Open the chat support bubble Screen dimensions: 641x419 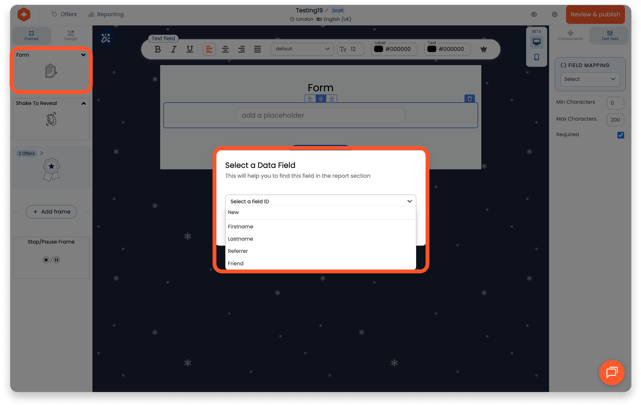click(x=611, y=372)
